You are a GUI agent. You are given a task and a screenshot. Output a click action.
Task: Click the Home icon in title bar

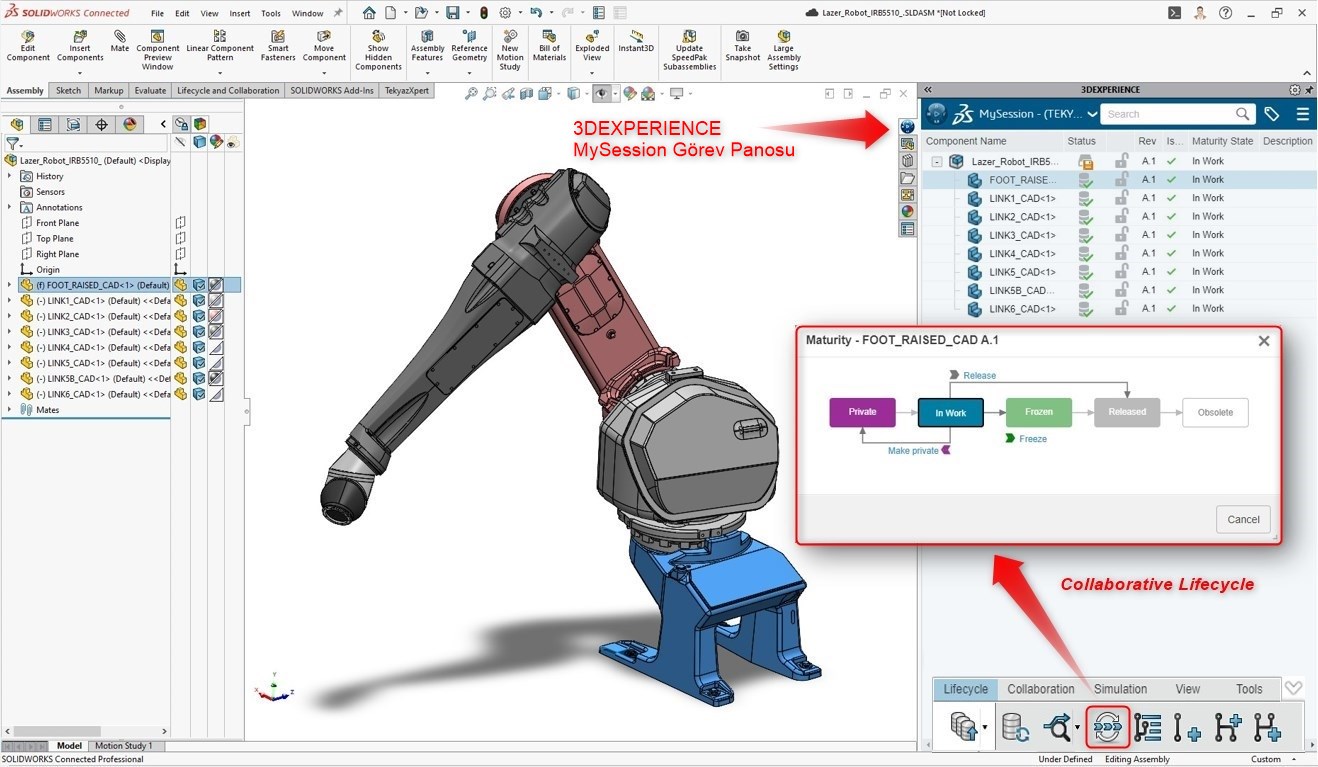pyautogui.click(x=370, y=13)
